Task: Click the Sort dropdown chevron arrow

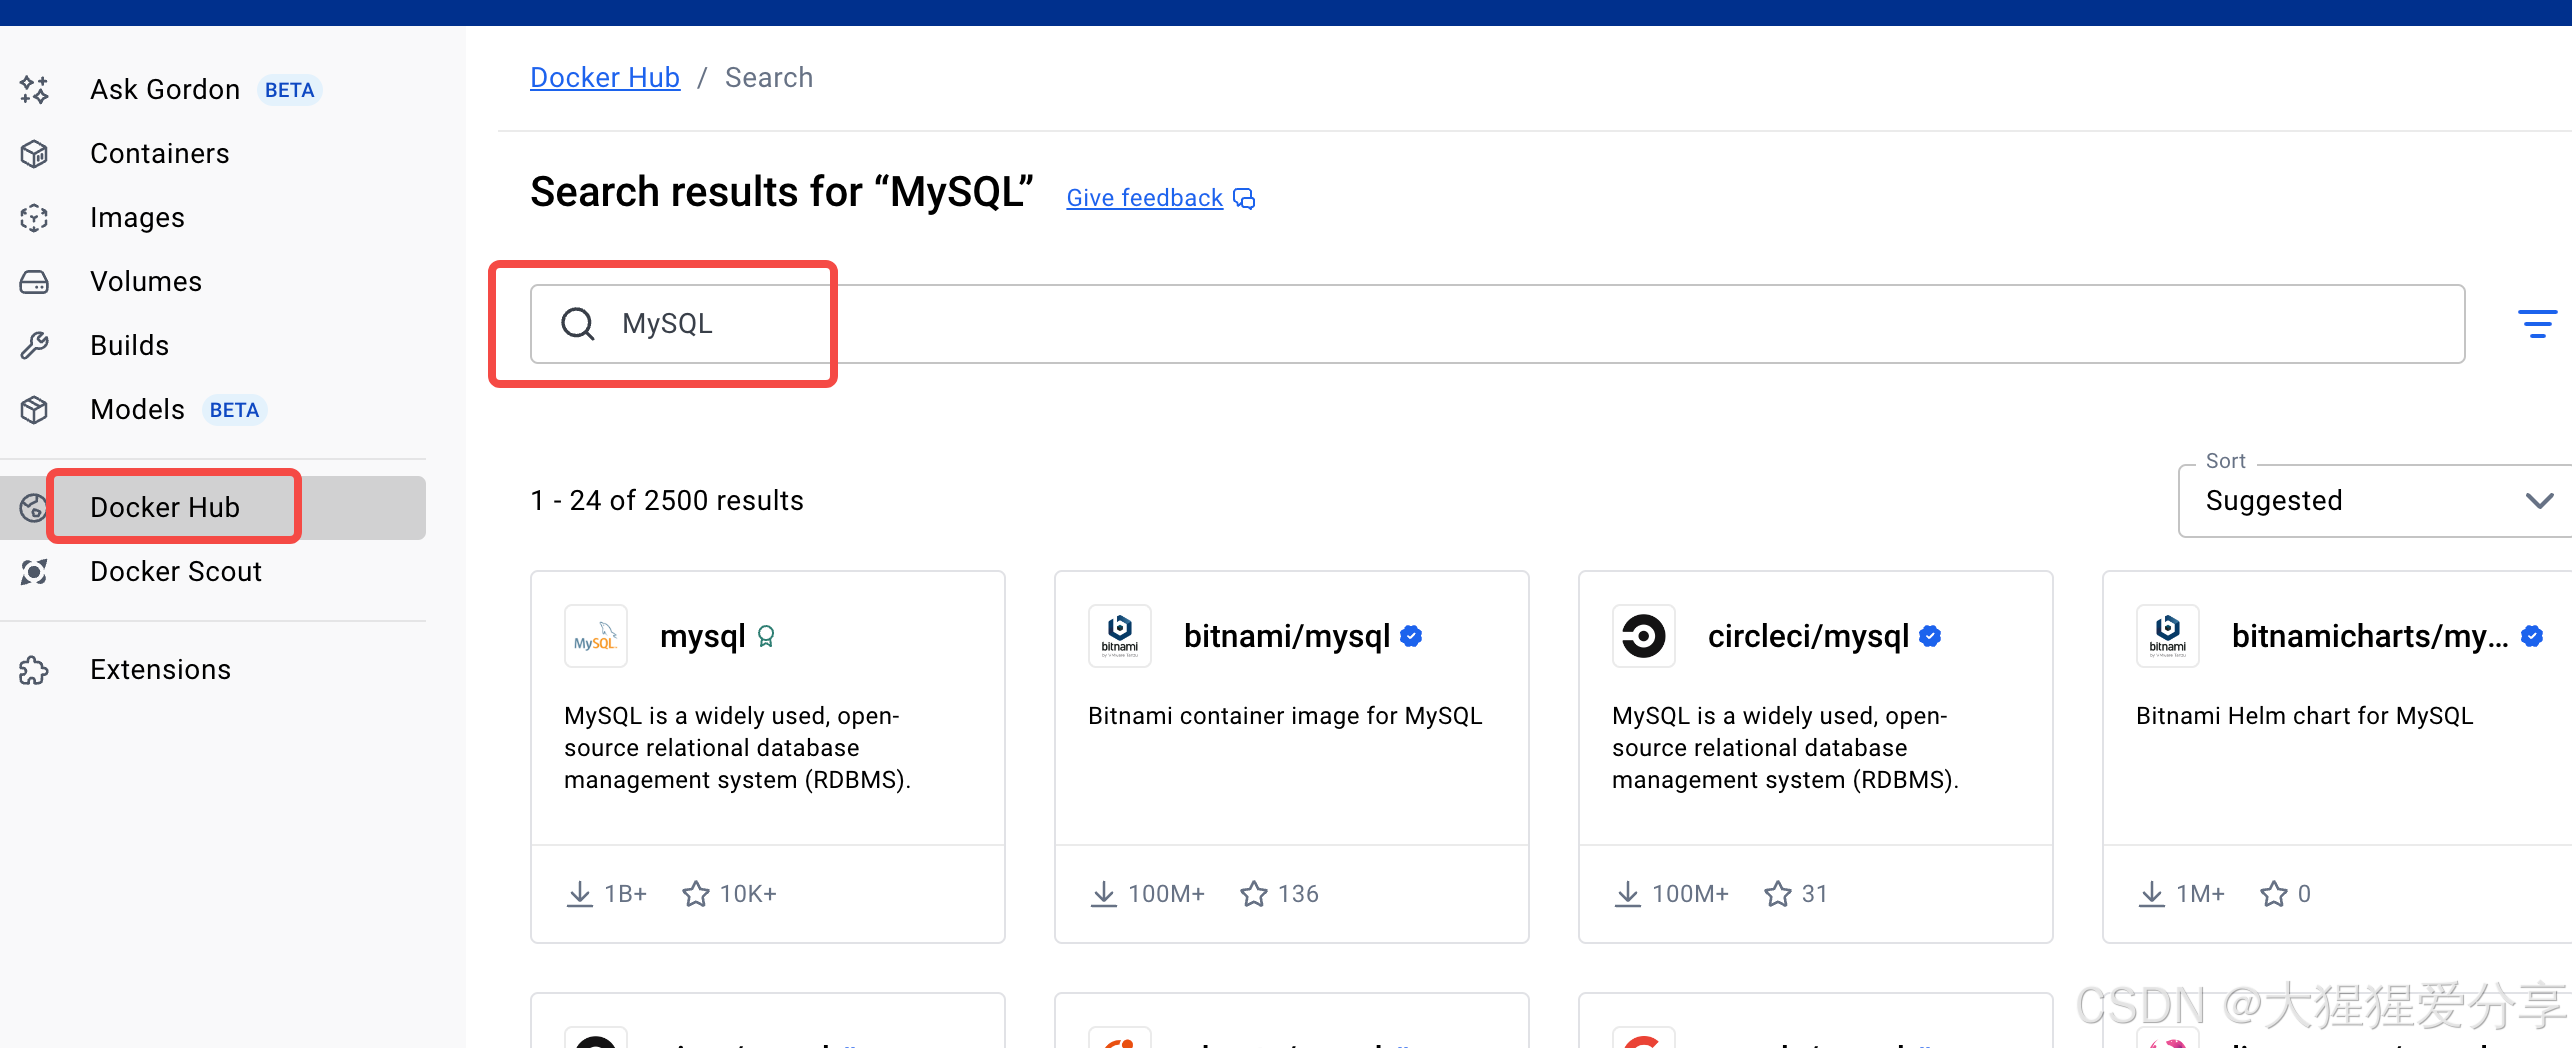Action: tap(2540, 501)
